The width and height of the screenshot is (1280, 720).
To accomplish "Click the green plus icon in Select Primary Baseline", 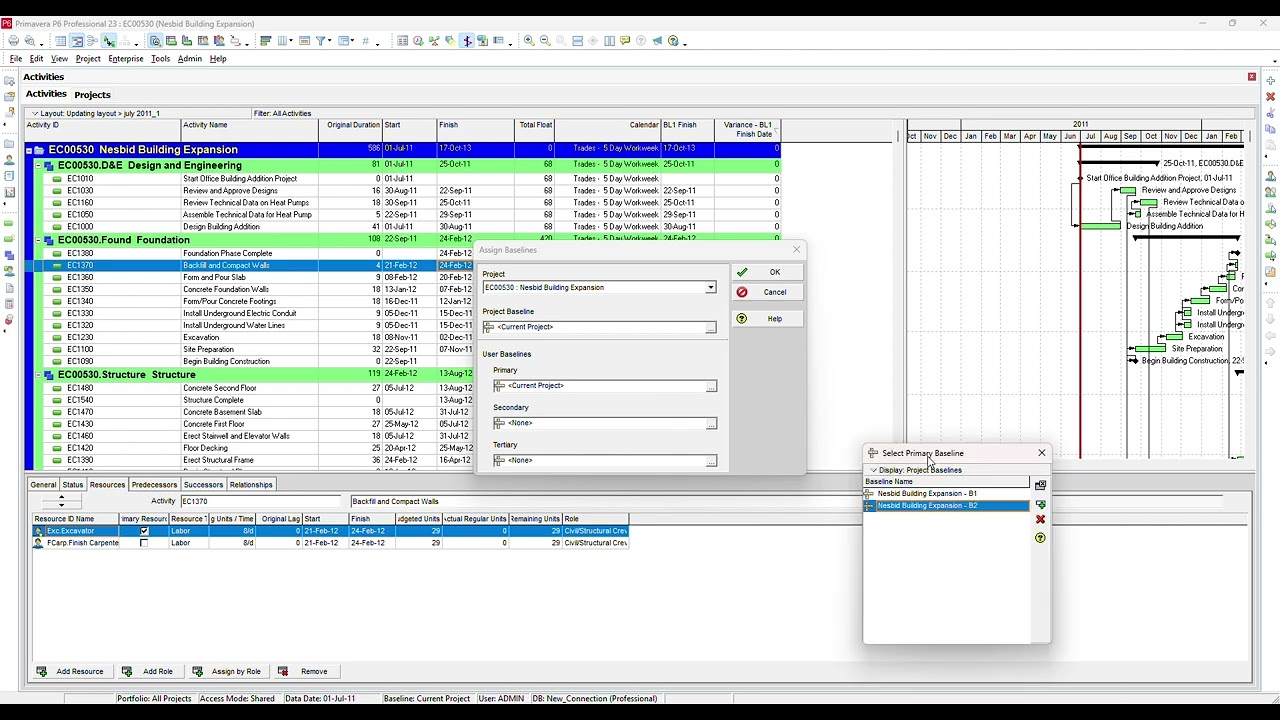I will click(x=1040, y=505).
